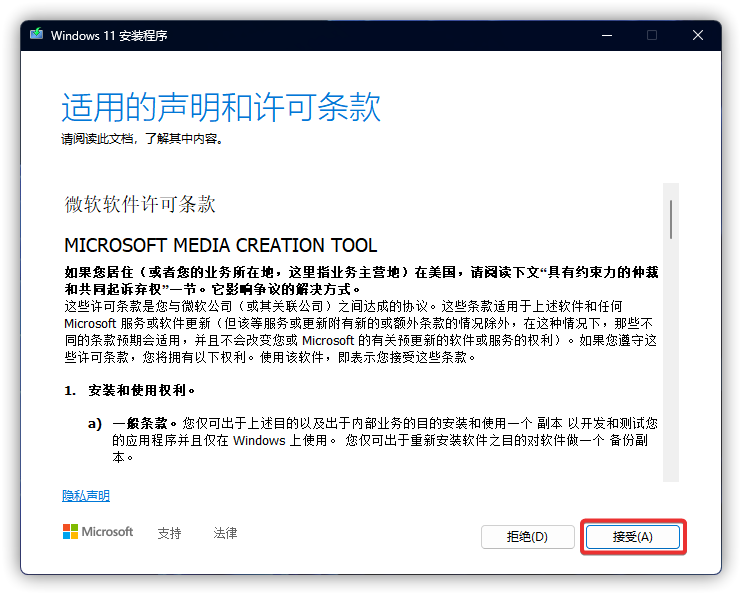The width and height of the screenshot is (742, 595).
Task: Click the 微软软件许可条款 heading in license text
Action: click(x=140, y=205)
